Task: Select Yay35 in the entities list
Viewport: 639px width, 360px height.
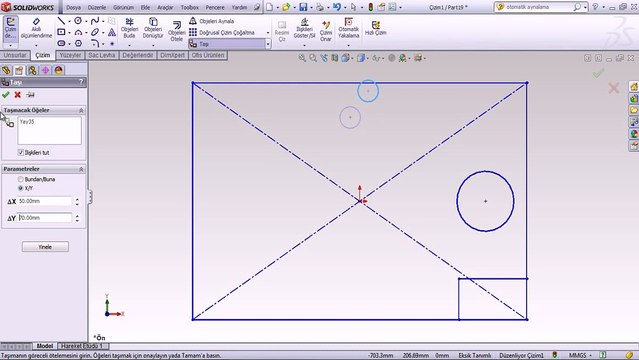Action: (x=27, y=121)
